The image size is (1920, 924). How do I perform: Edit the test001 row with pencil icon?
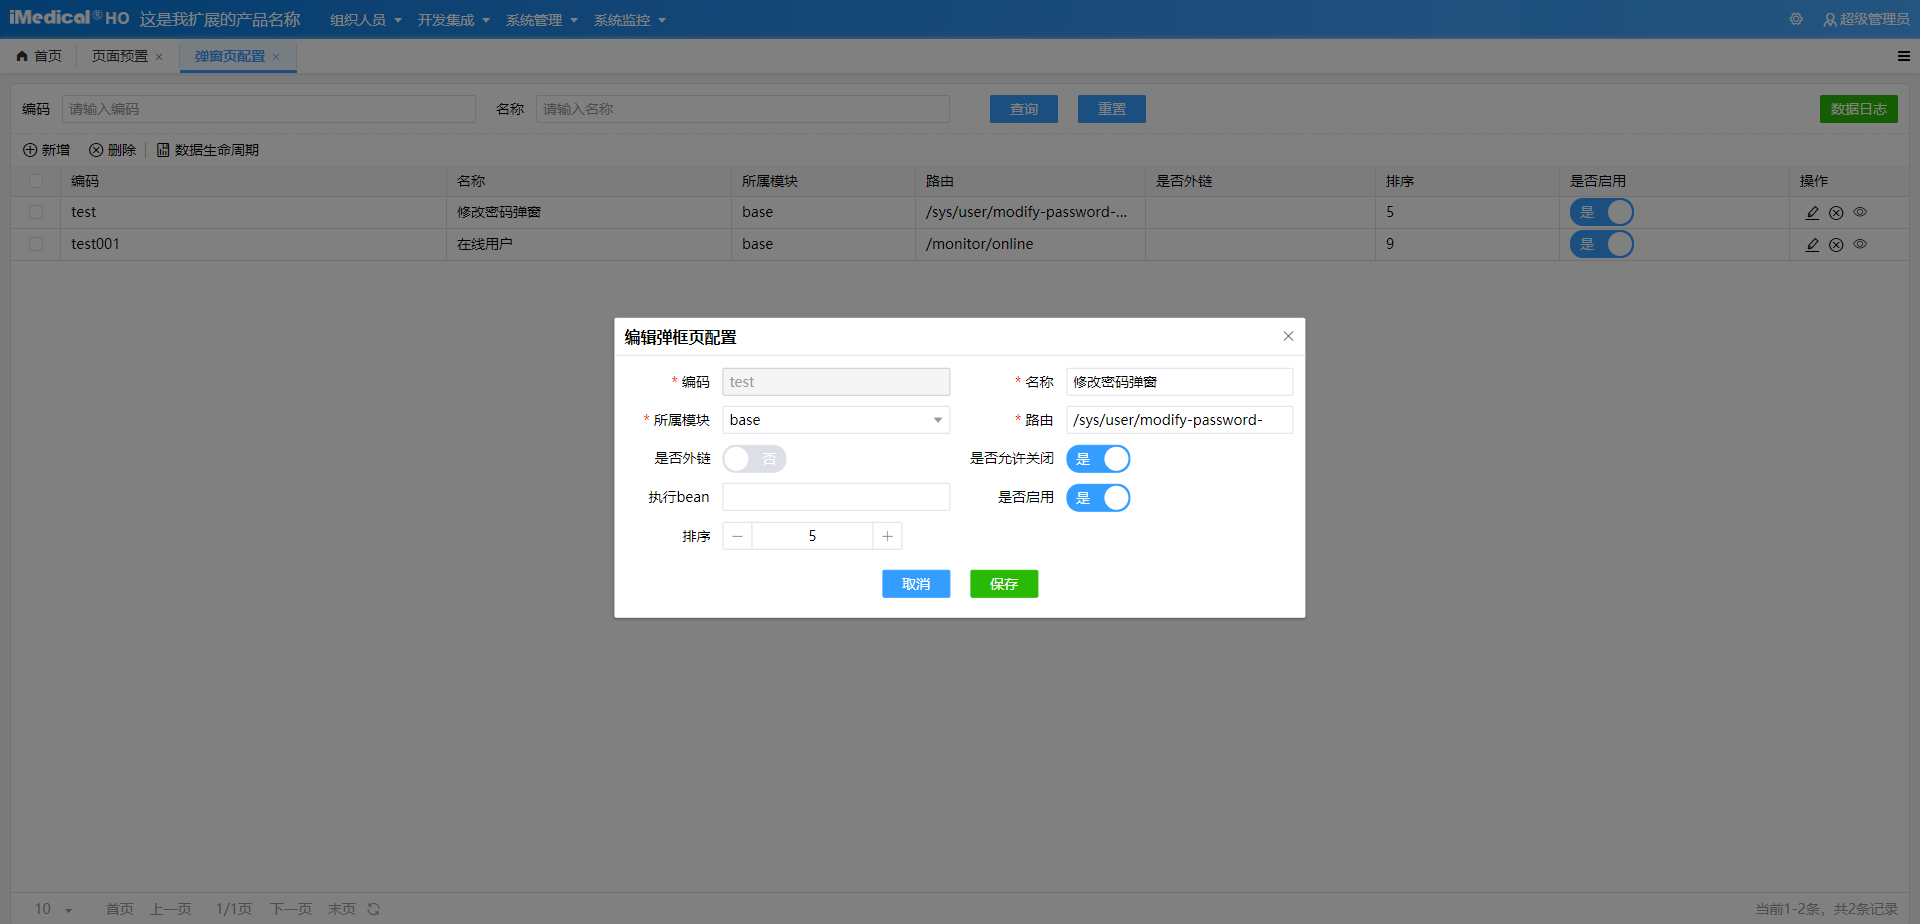(x=1812, y=244)
